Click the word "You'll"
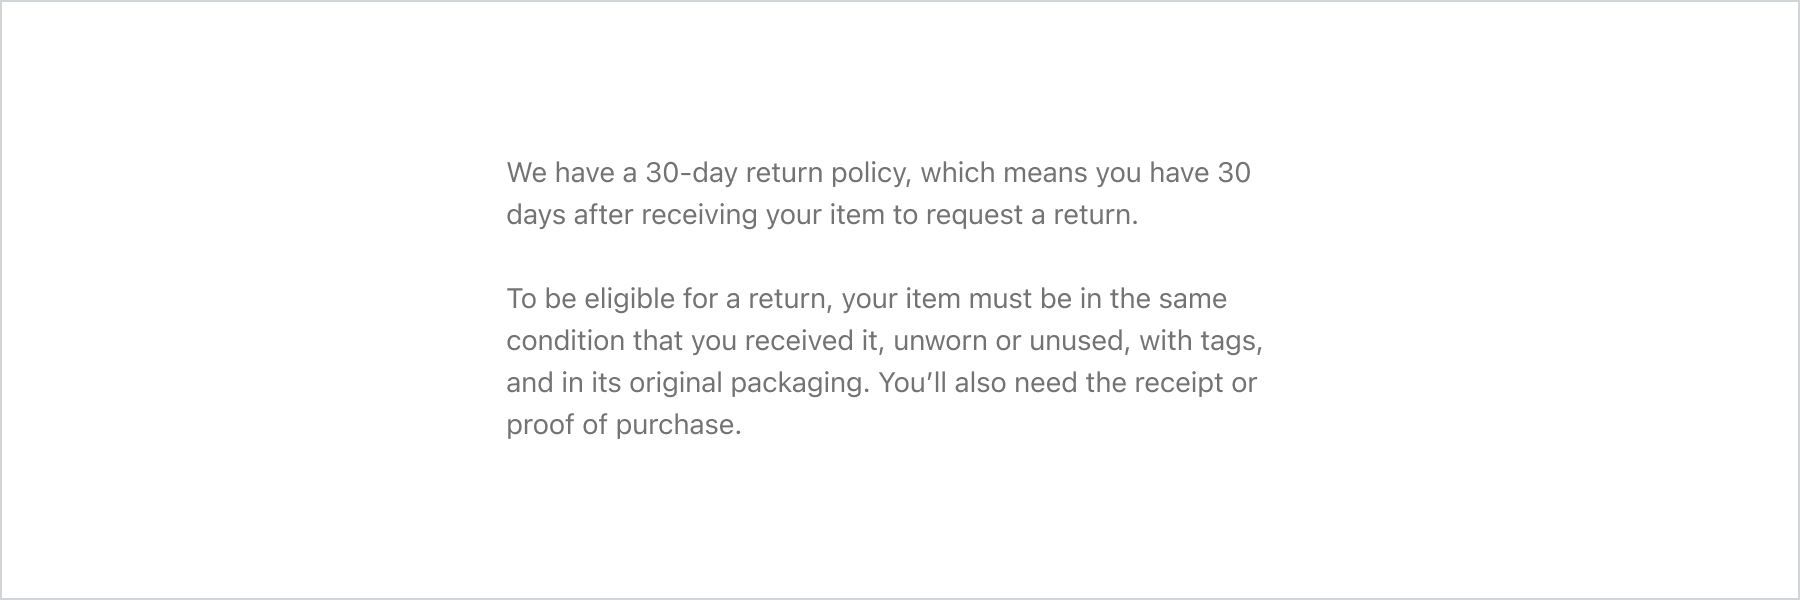Screen dimensions: 1800x600 tap(912, 383)
